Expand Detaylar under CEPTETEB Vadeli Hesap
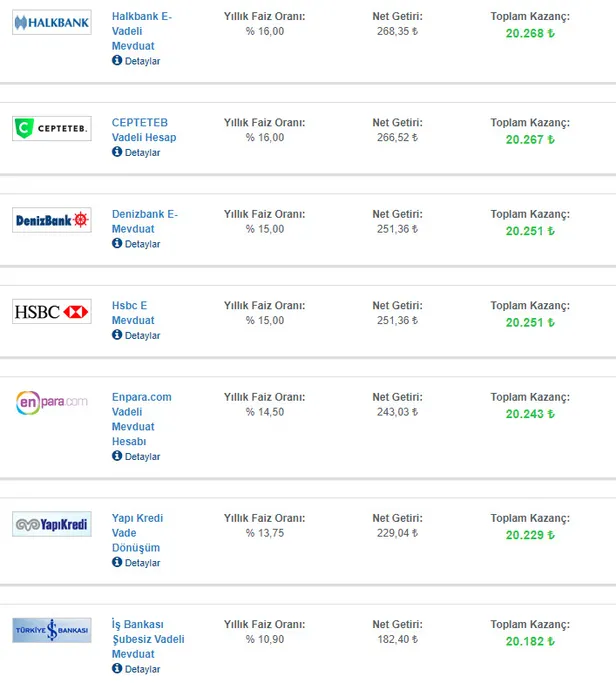This screenshot has height=683, width=616. click(x=137, y=152)
